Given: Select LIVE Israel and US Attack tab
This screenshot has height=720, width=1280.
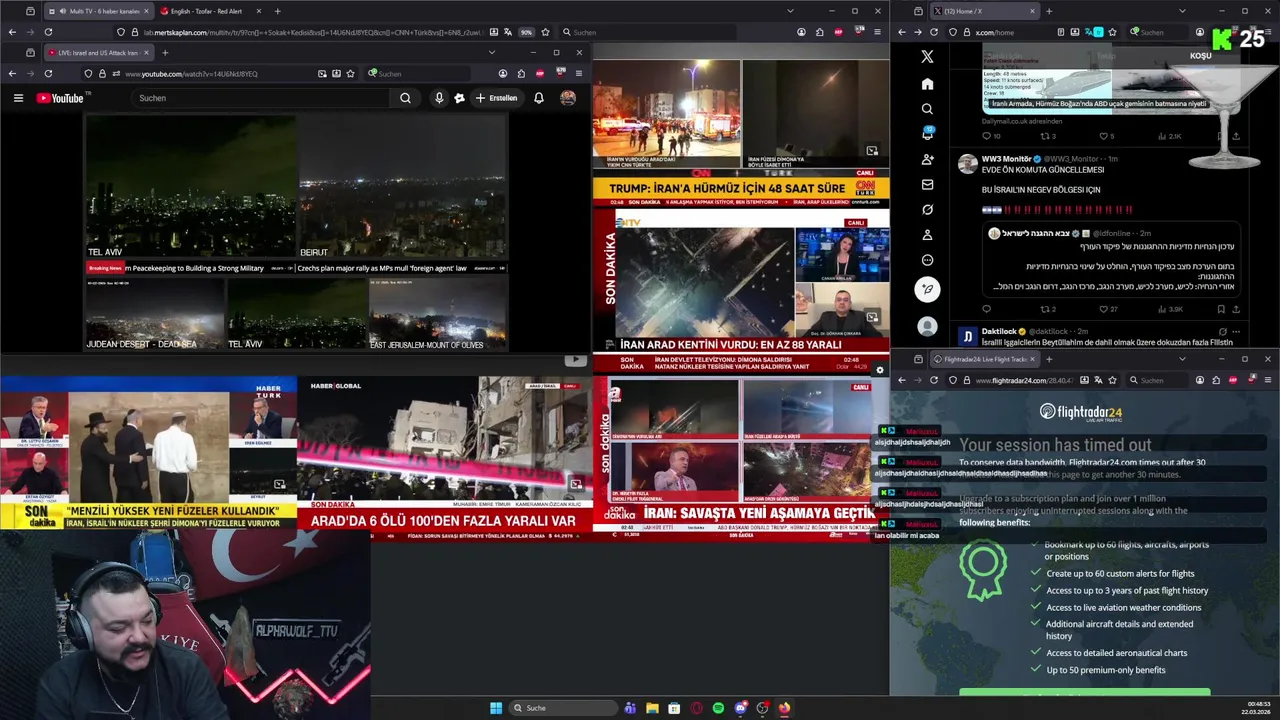Looking at the screenshot, I should tap(100, 52).
